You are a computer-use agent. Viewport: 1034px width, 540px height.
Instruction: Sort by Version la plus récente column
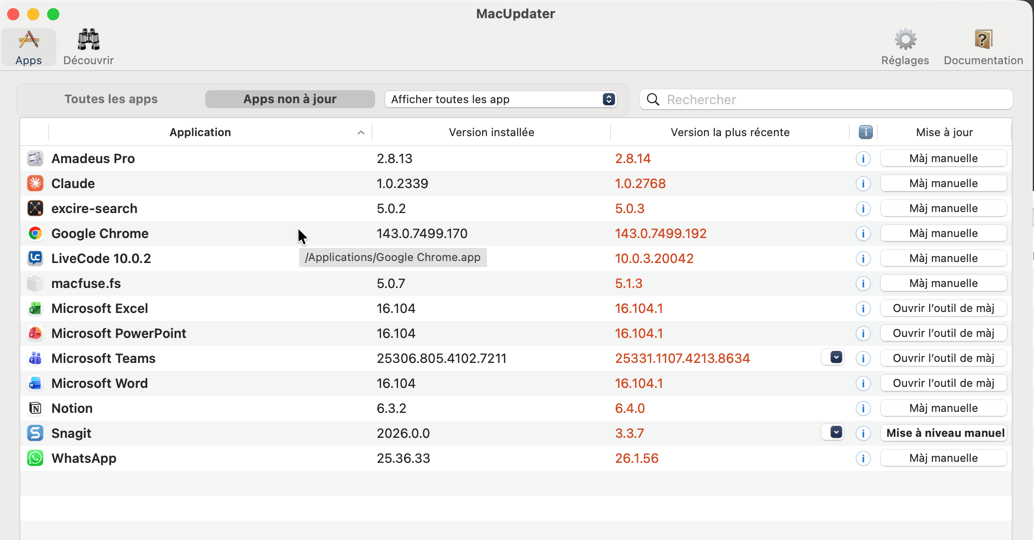729,133
